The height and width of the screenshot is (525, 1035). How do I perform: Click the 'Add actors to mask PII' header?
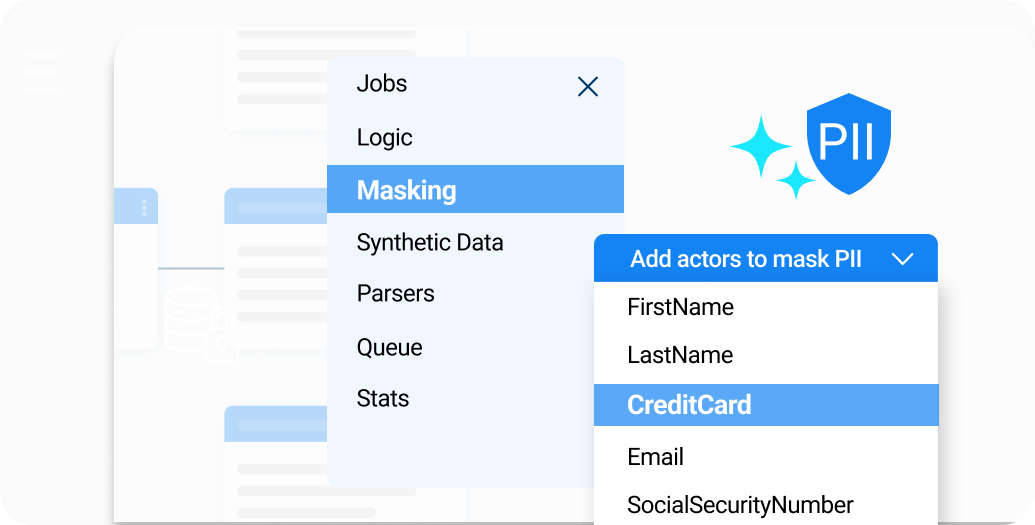[x=745, y=260]
